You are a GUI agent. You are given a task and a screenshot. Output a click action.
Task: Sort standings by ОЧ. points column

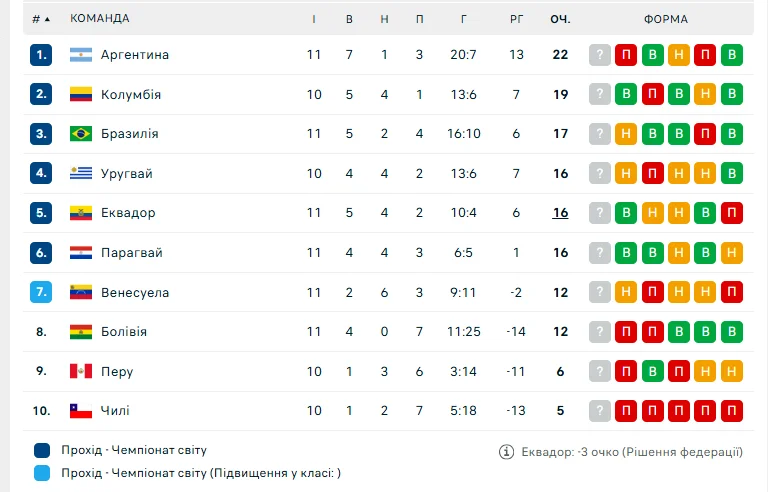coord(560,19)
